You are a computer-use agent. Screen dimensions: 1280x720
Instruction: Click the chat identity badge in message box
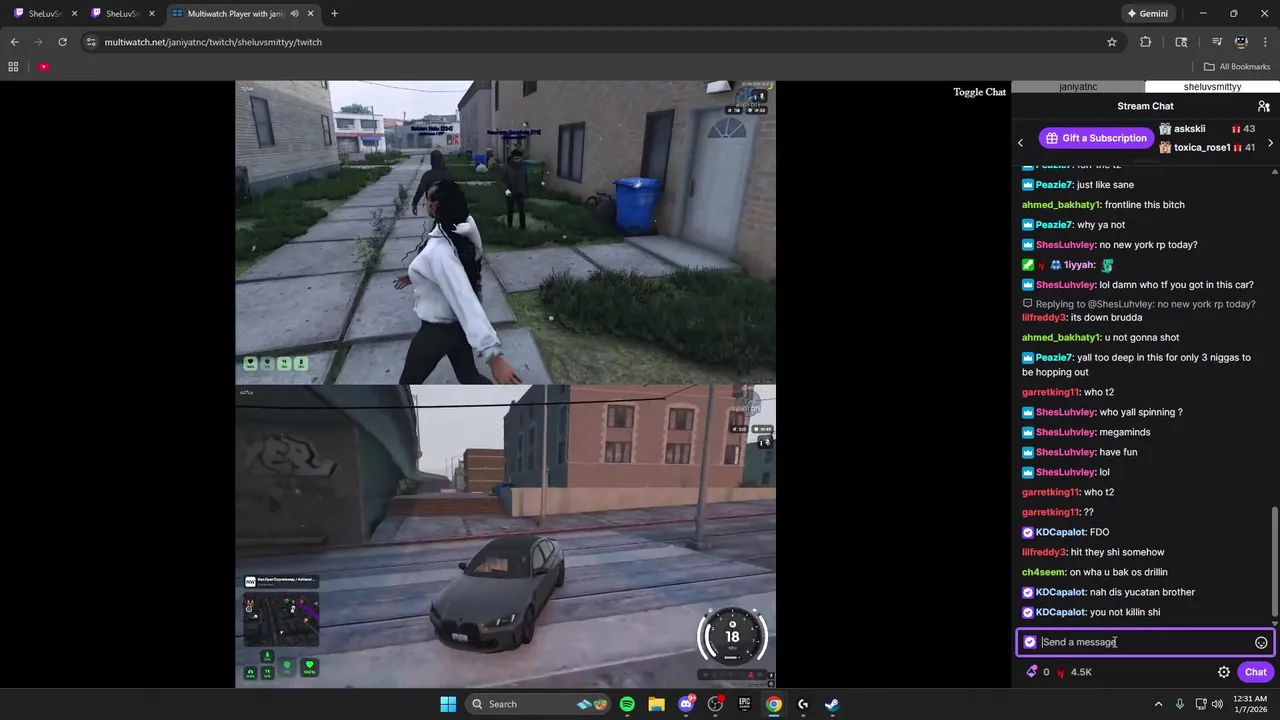tap(1030, 642)
